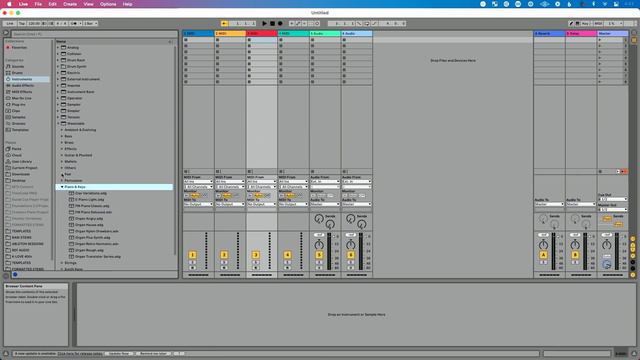The width and height of the screenshot is (640, 360).
Task: Arm track 5 for recording
Action: click(x=319, y=268)
